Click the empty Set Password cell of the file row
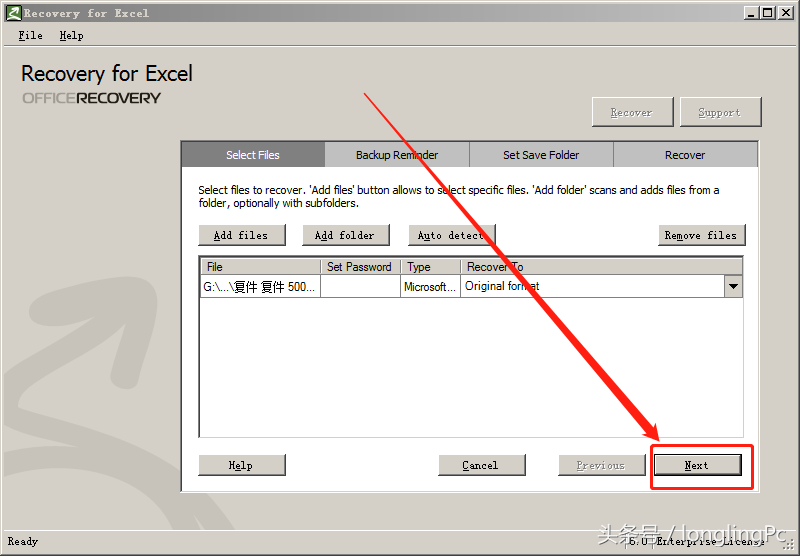Image resolution: width=800 pixels, height=556 pixels. 360,287
